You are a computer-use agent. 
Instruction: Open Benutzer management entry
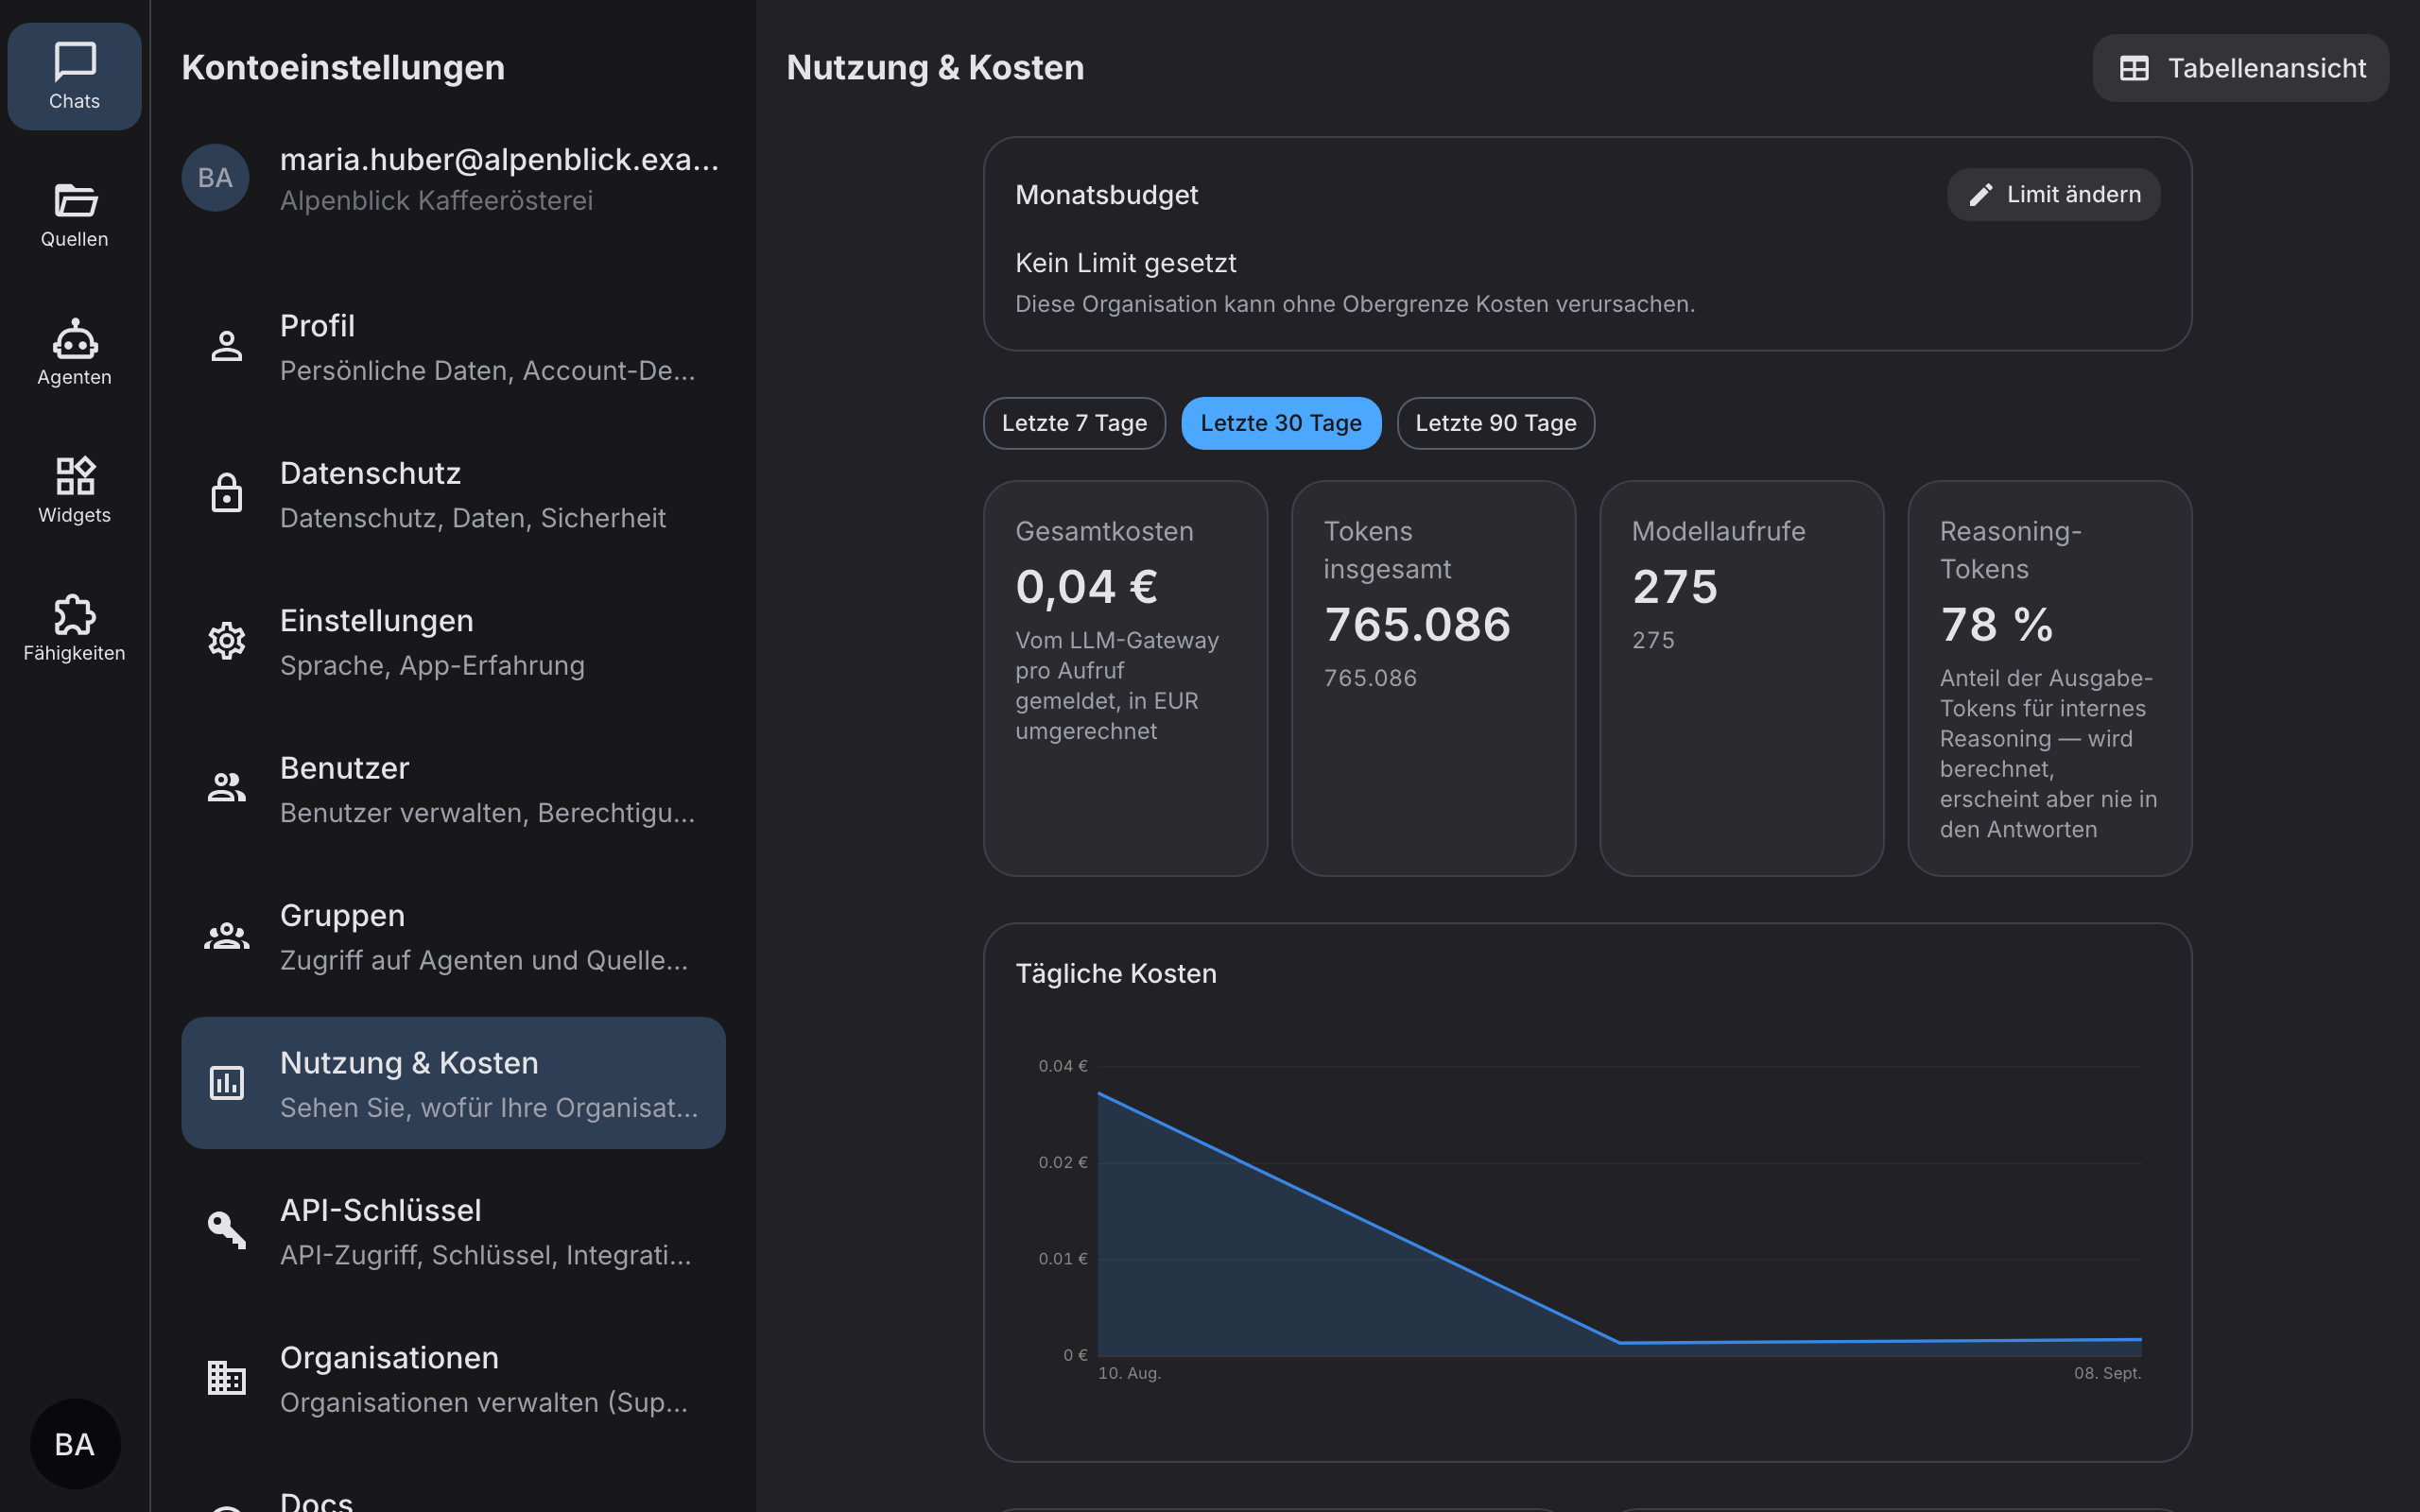coord(453,789)
